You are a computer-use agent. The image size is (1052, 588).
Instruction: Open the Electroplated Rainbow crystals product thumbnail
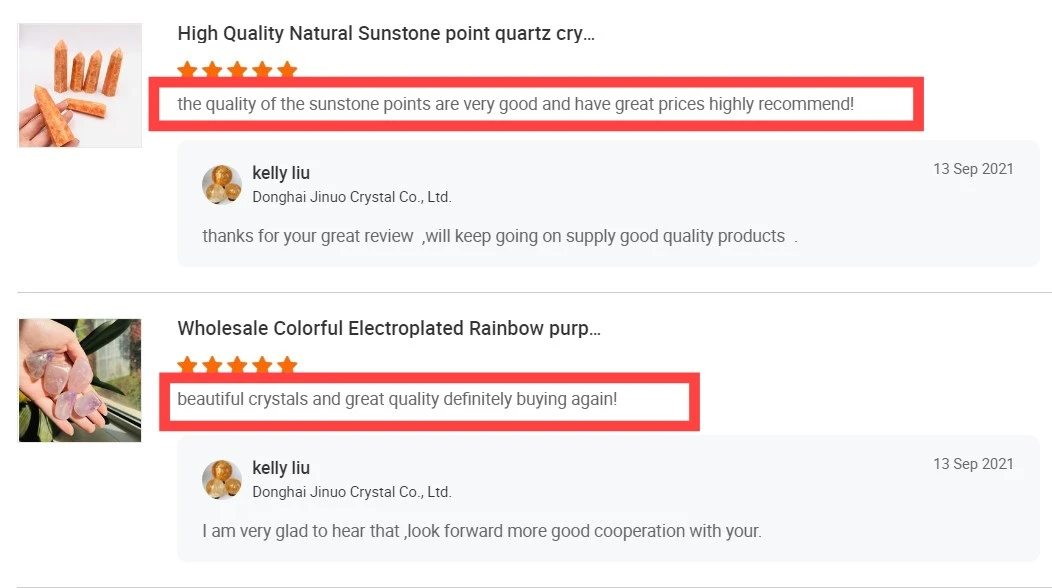pyautogui.click(x=80, y=380)
